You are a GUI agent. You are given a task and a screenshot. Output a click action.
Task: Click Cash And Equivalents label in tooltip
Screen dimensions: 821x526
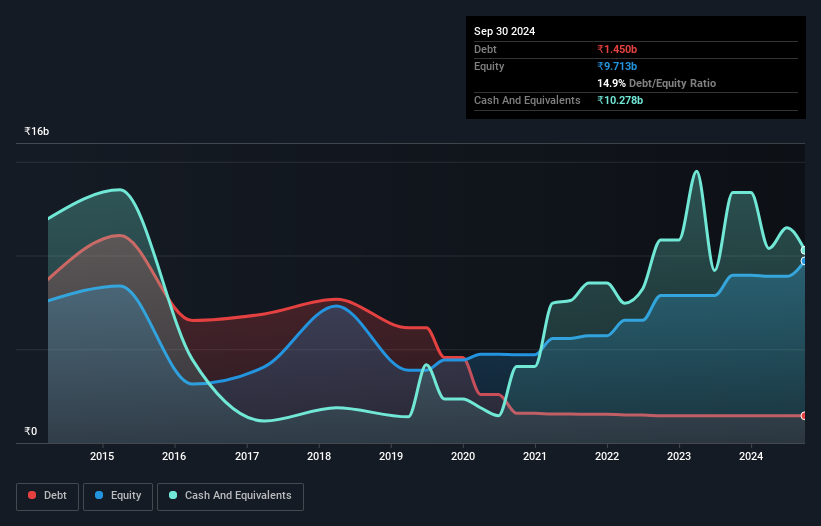tap(527, 100)
